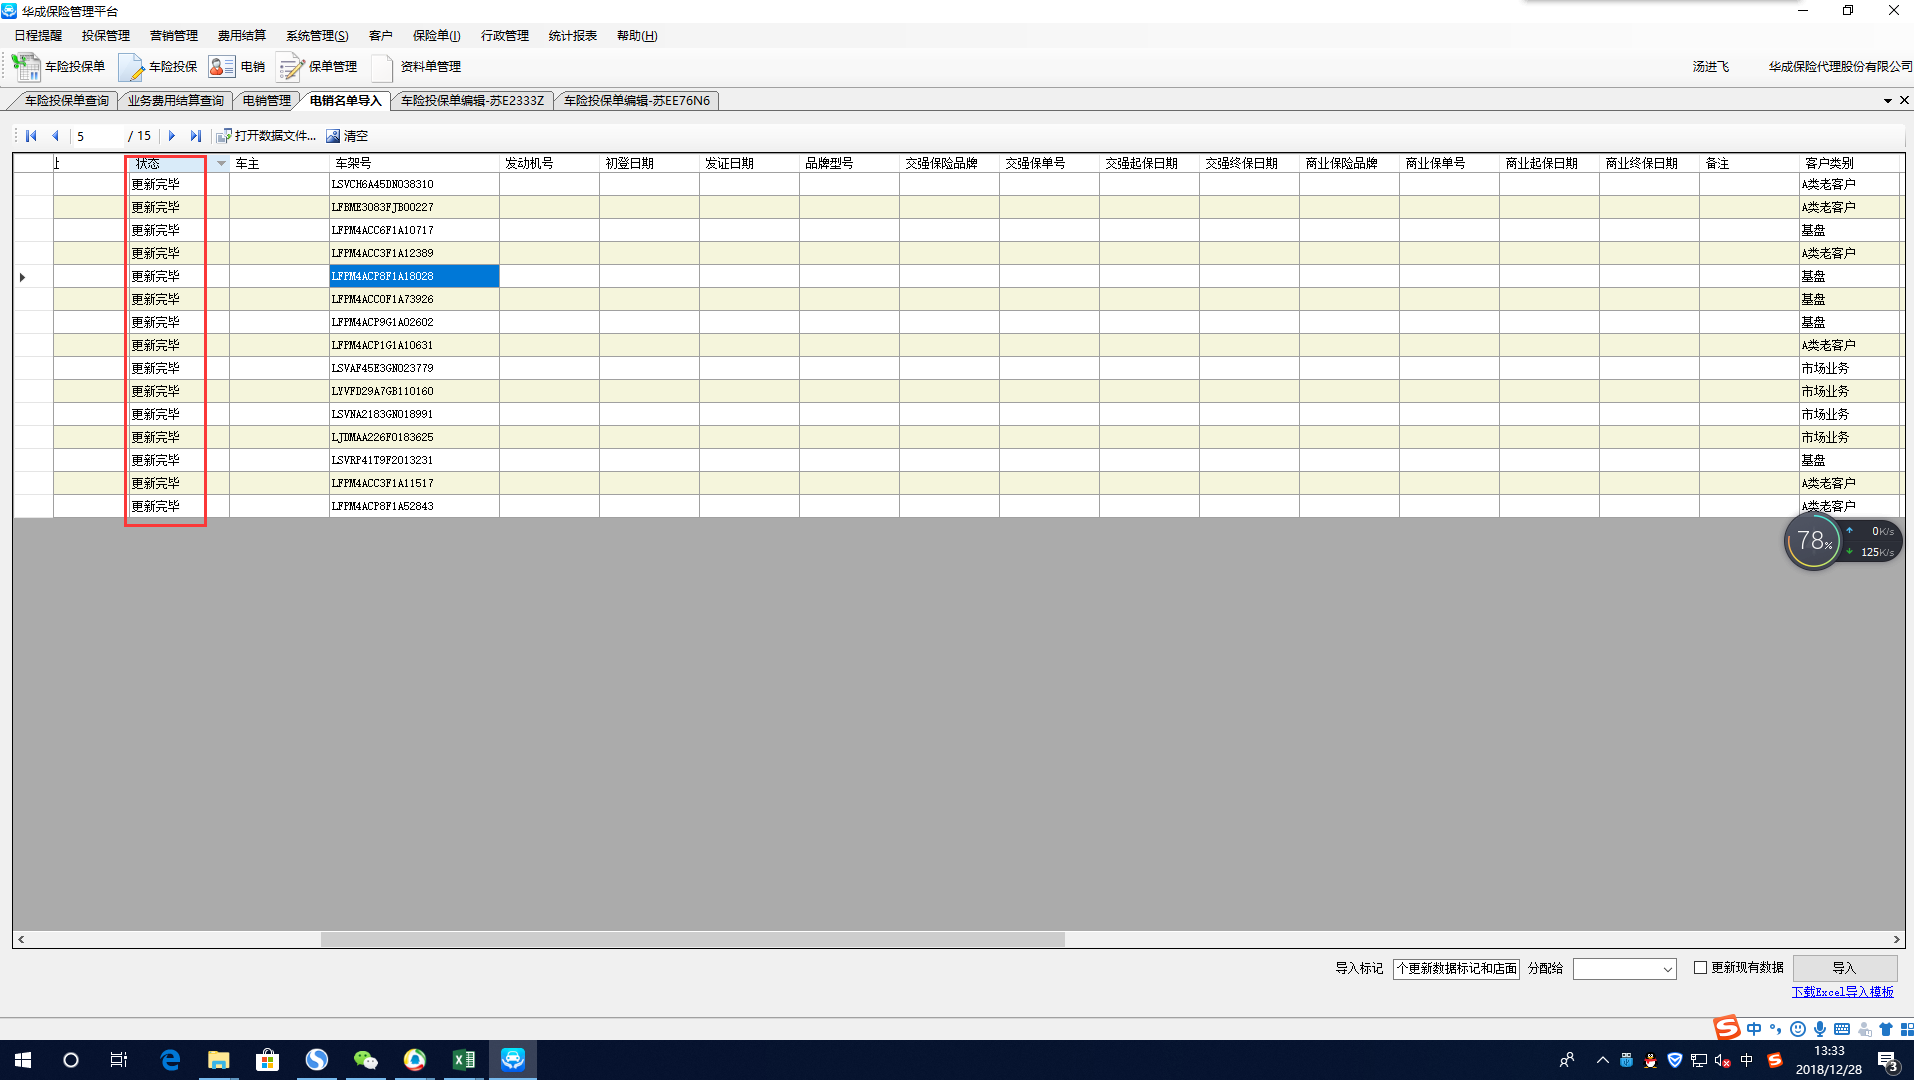The height and width of the screenshot is (1080, 1914).
Task: Open 日程提醒 menu
Action: [38, 36]
